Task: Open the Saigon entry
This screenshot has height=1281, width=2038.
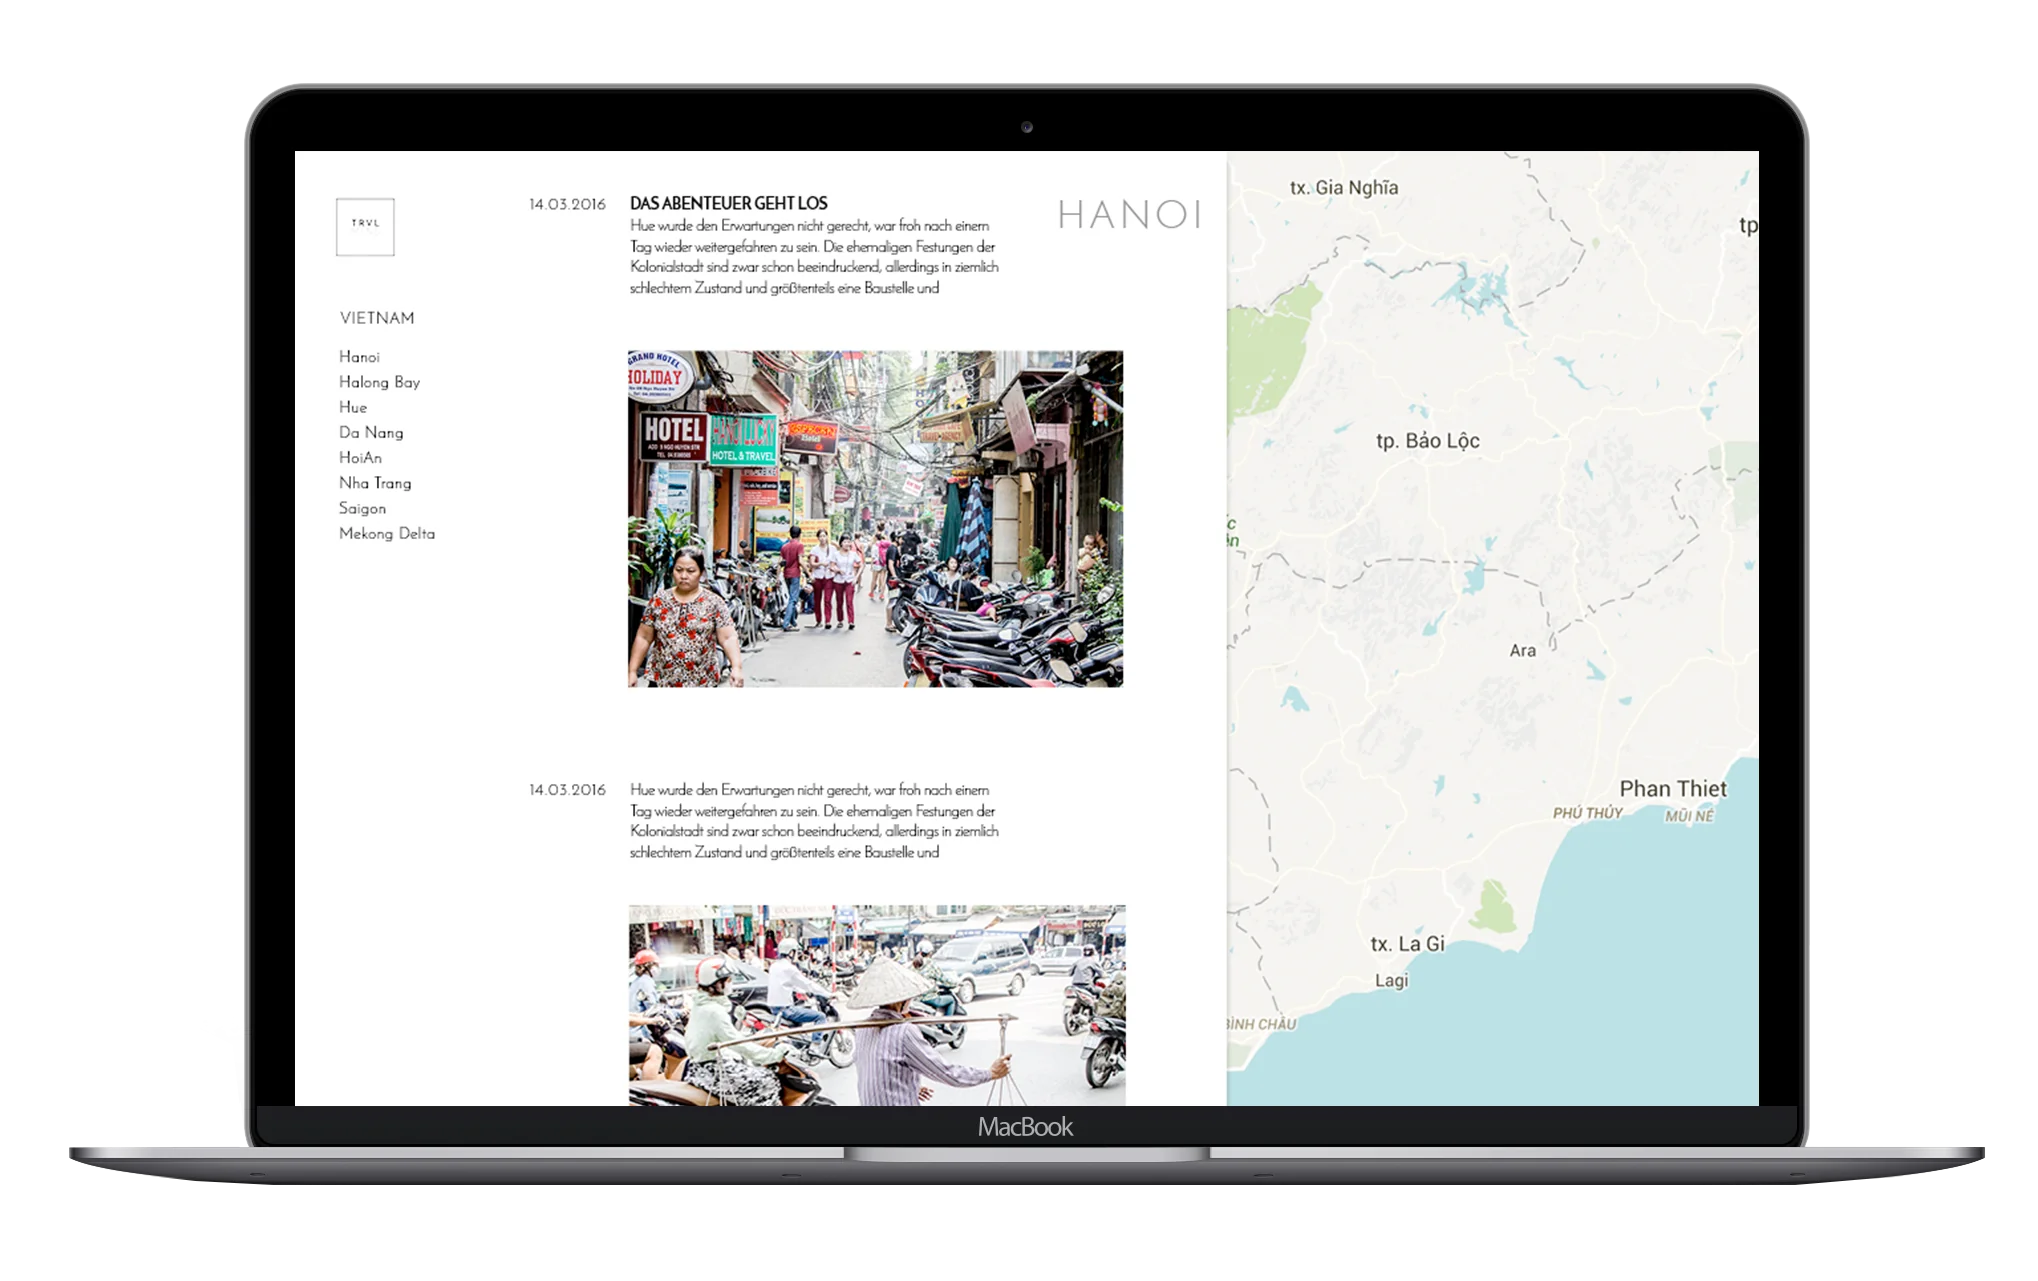Action: pos(362,508)
